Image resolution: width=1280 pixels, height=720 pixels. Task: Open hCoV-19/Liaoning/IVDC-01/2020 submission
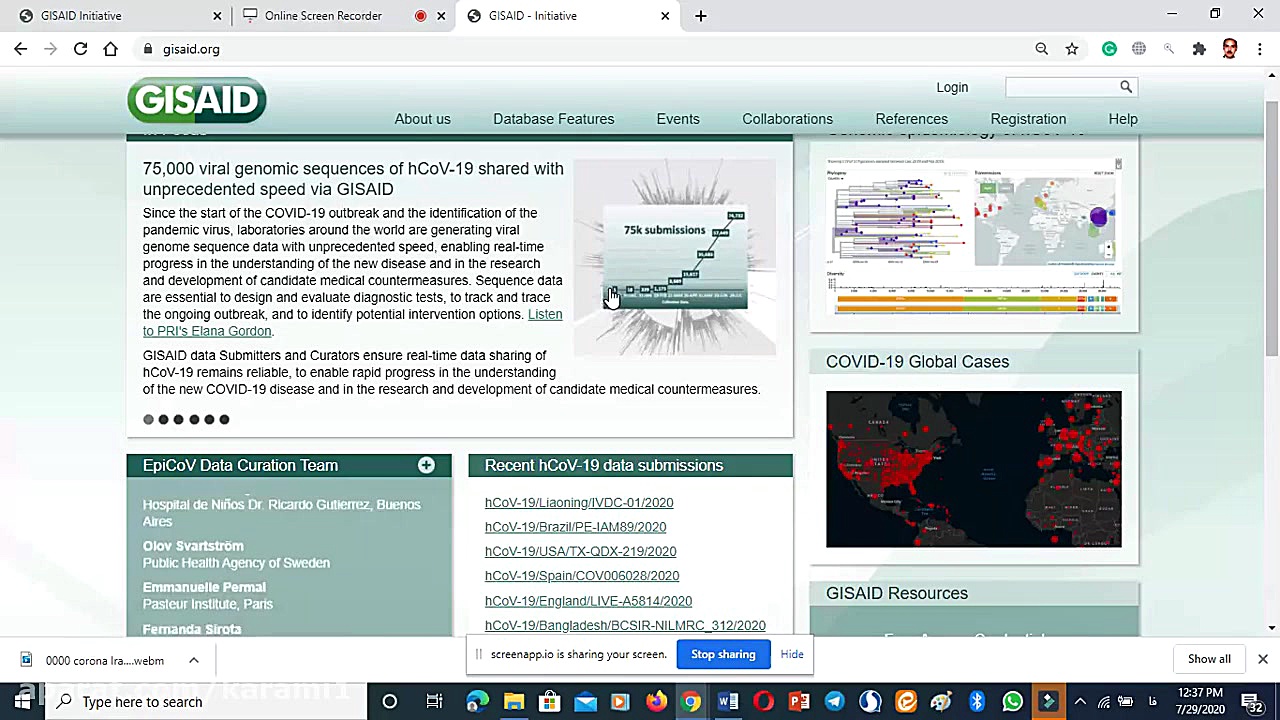click(x=579, y=503)
